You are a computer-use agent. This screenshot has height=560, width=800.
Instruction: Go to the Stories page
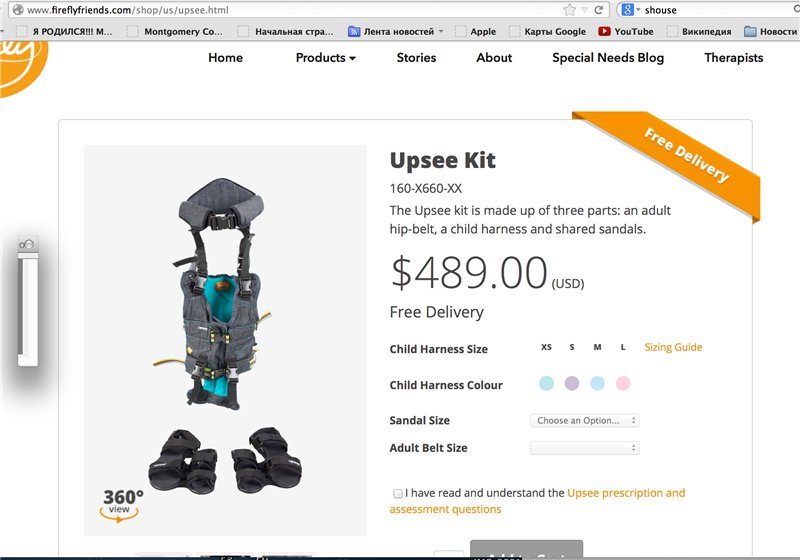[x=416, y=58]
